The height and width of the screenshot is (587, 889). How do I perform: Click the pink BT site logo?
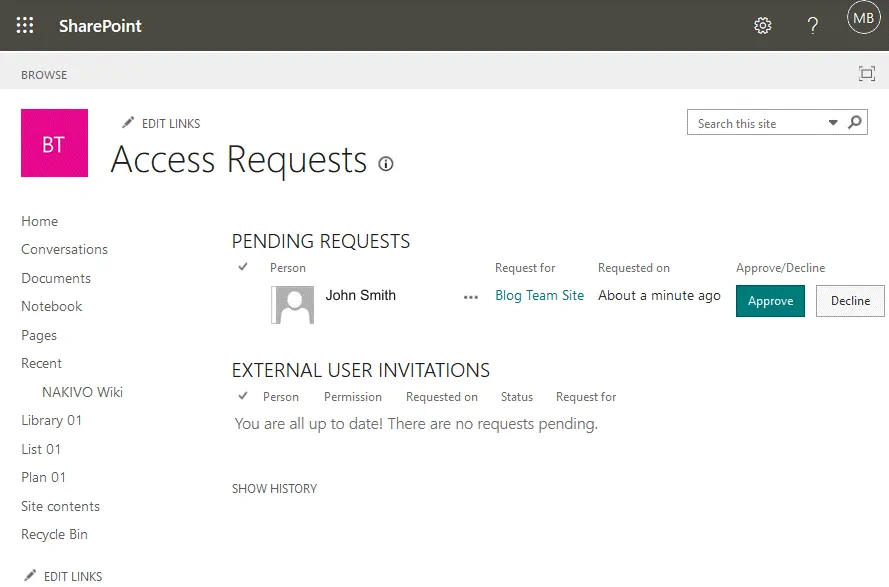click(x=54, y=144)
